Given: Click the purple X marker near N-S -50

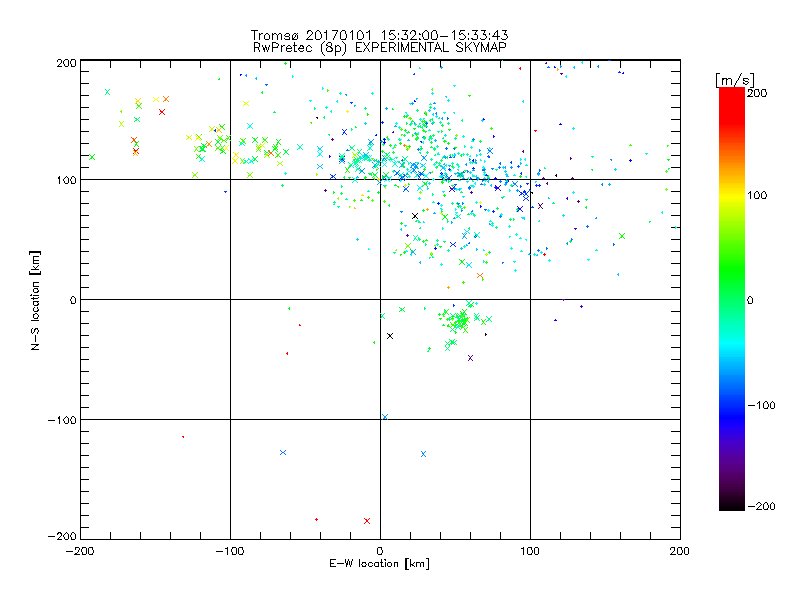Looking at the screenshot, I should [470, 358].
